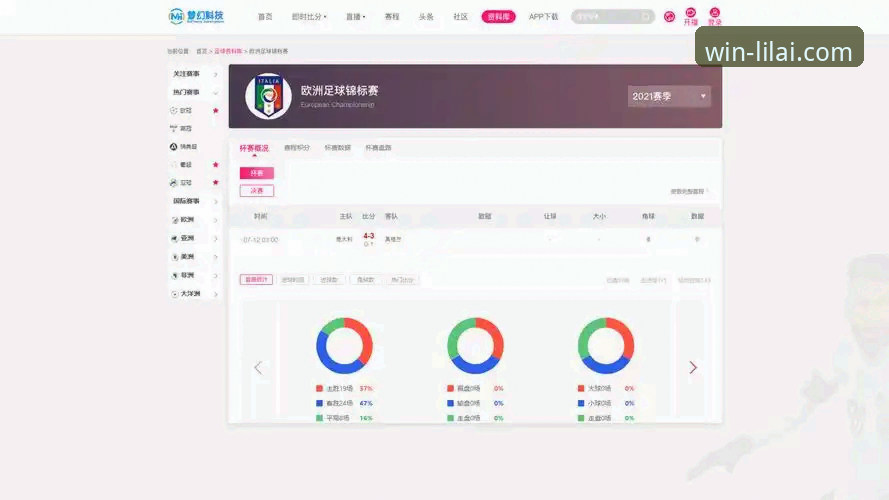Open the 即时比分 dropdown menu
889x500 pixels.
pos(309,17)
